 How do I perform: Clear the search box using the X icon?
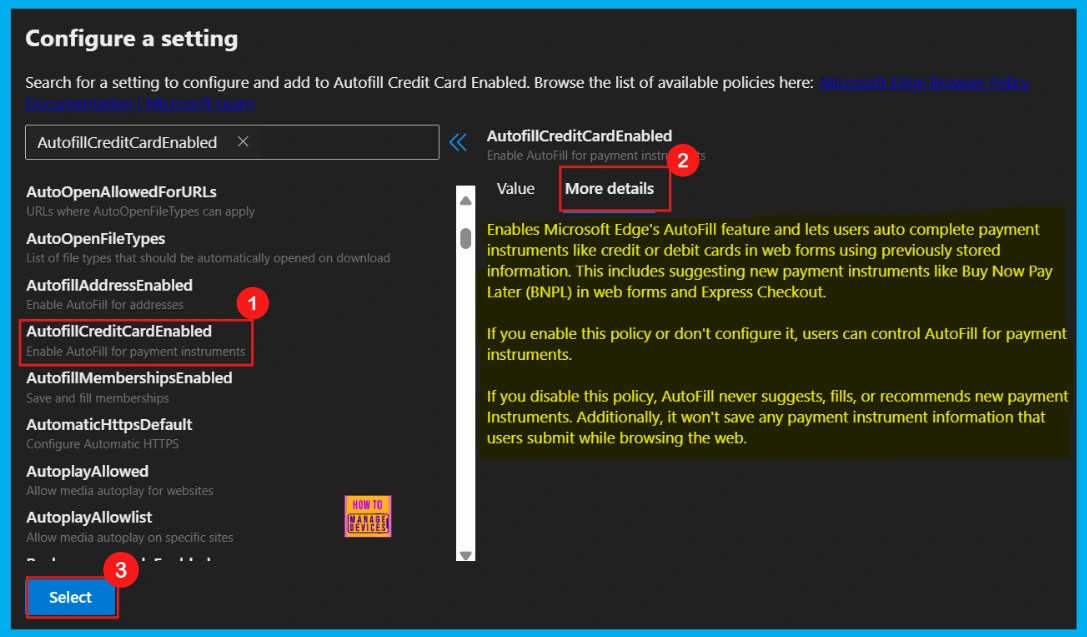click(243, 142)
